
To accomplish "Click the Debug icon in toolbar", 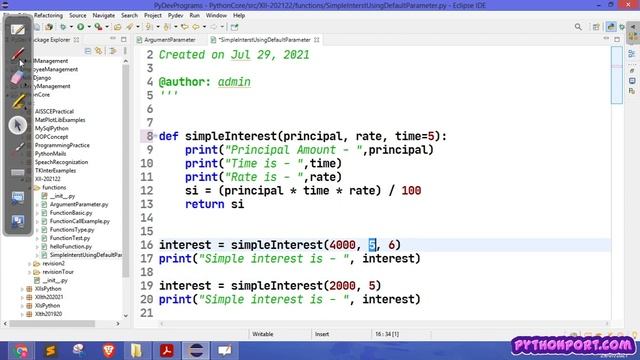I will pyautogui.click(x=63, y=27).
